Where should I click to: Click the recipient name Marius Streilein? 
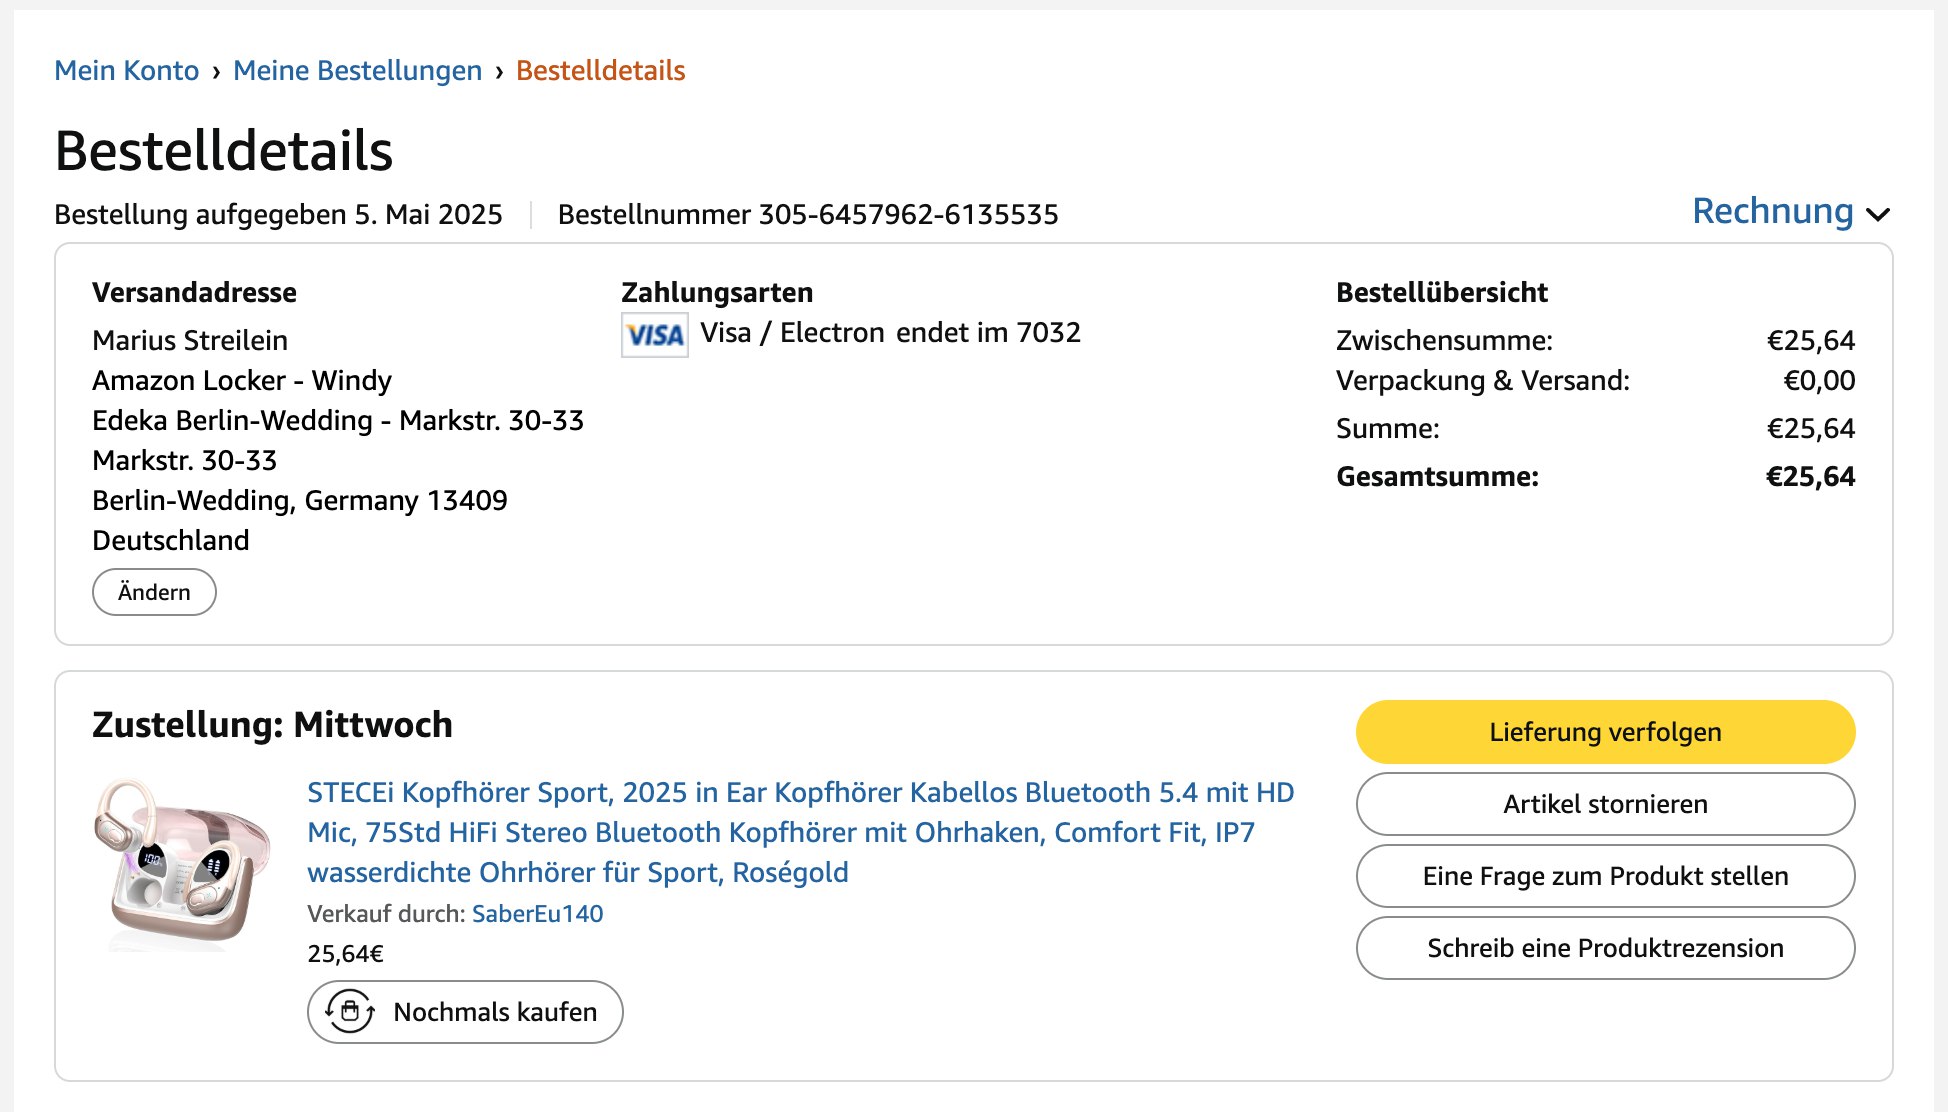[190, 341]
